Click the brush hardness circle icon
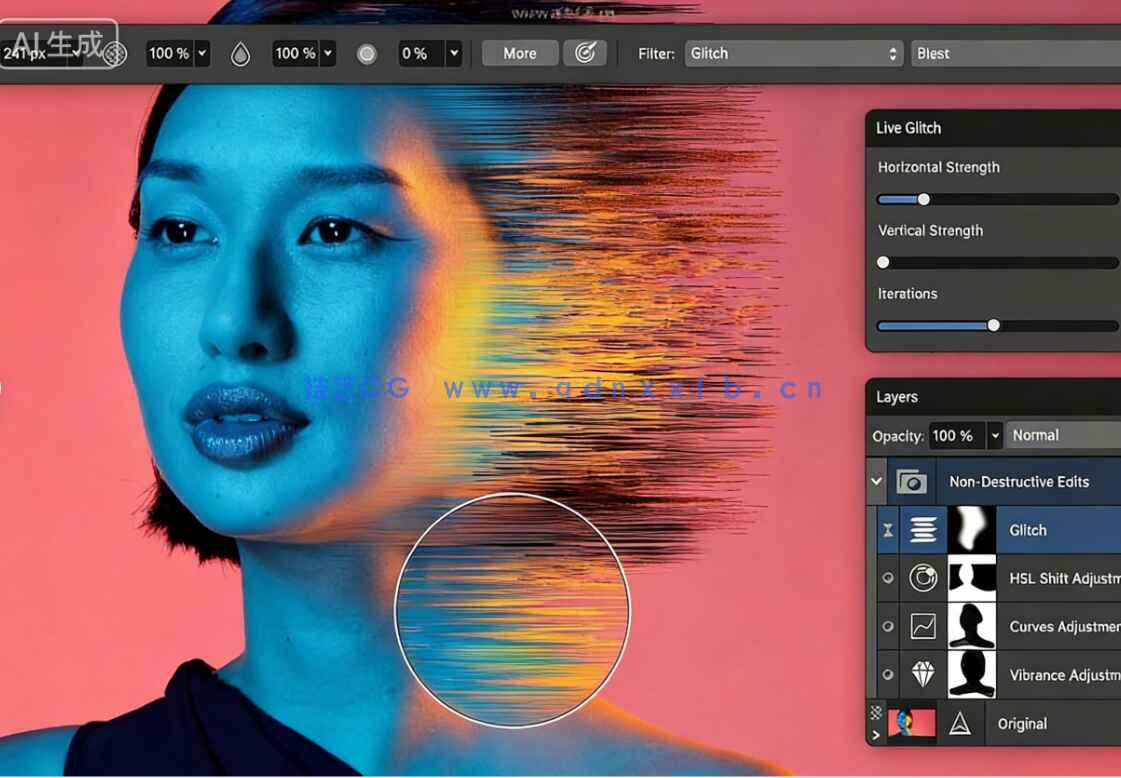The width and height of the screenshot is (1121, 778). [x=366, y=53]
